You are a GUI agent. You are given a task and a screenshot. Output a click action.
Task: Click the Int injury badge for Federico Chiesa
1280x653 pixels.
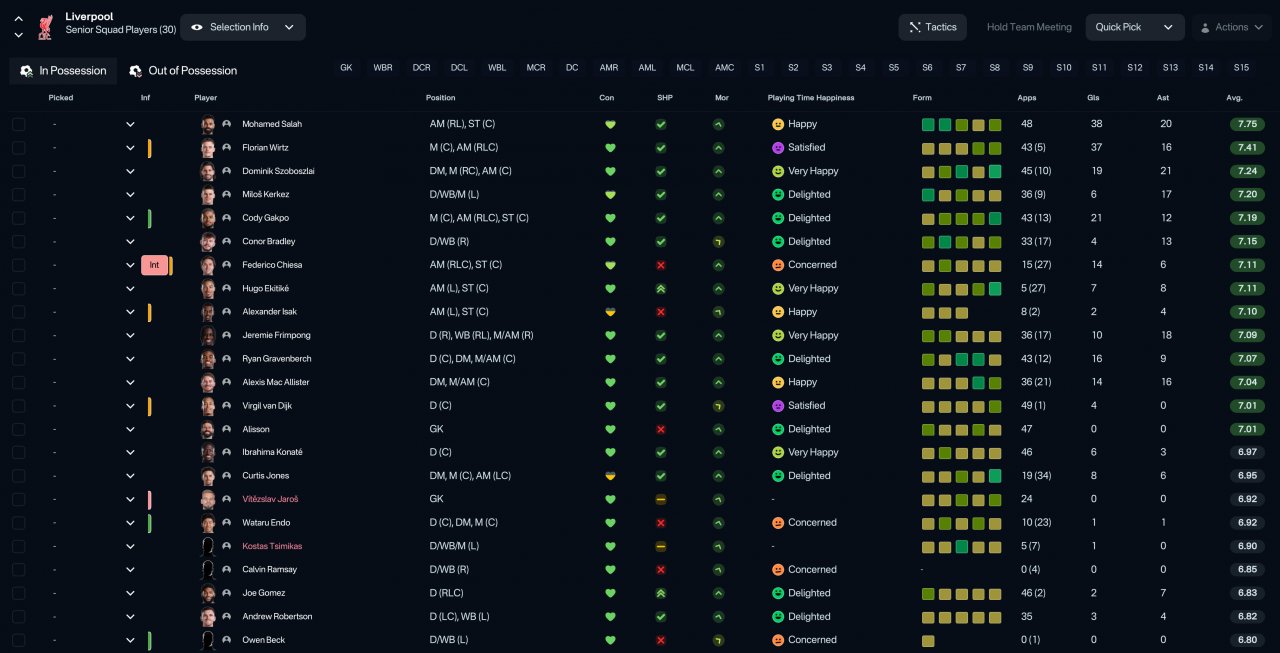pyautogui.click(x=154, y=265)
